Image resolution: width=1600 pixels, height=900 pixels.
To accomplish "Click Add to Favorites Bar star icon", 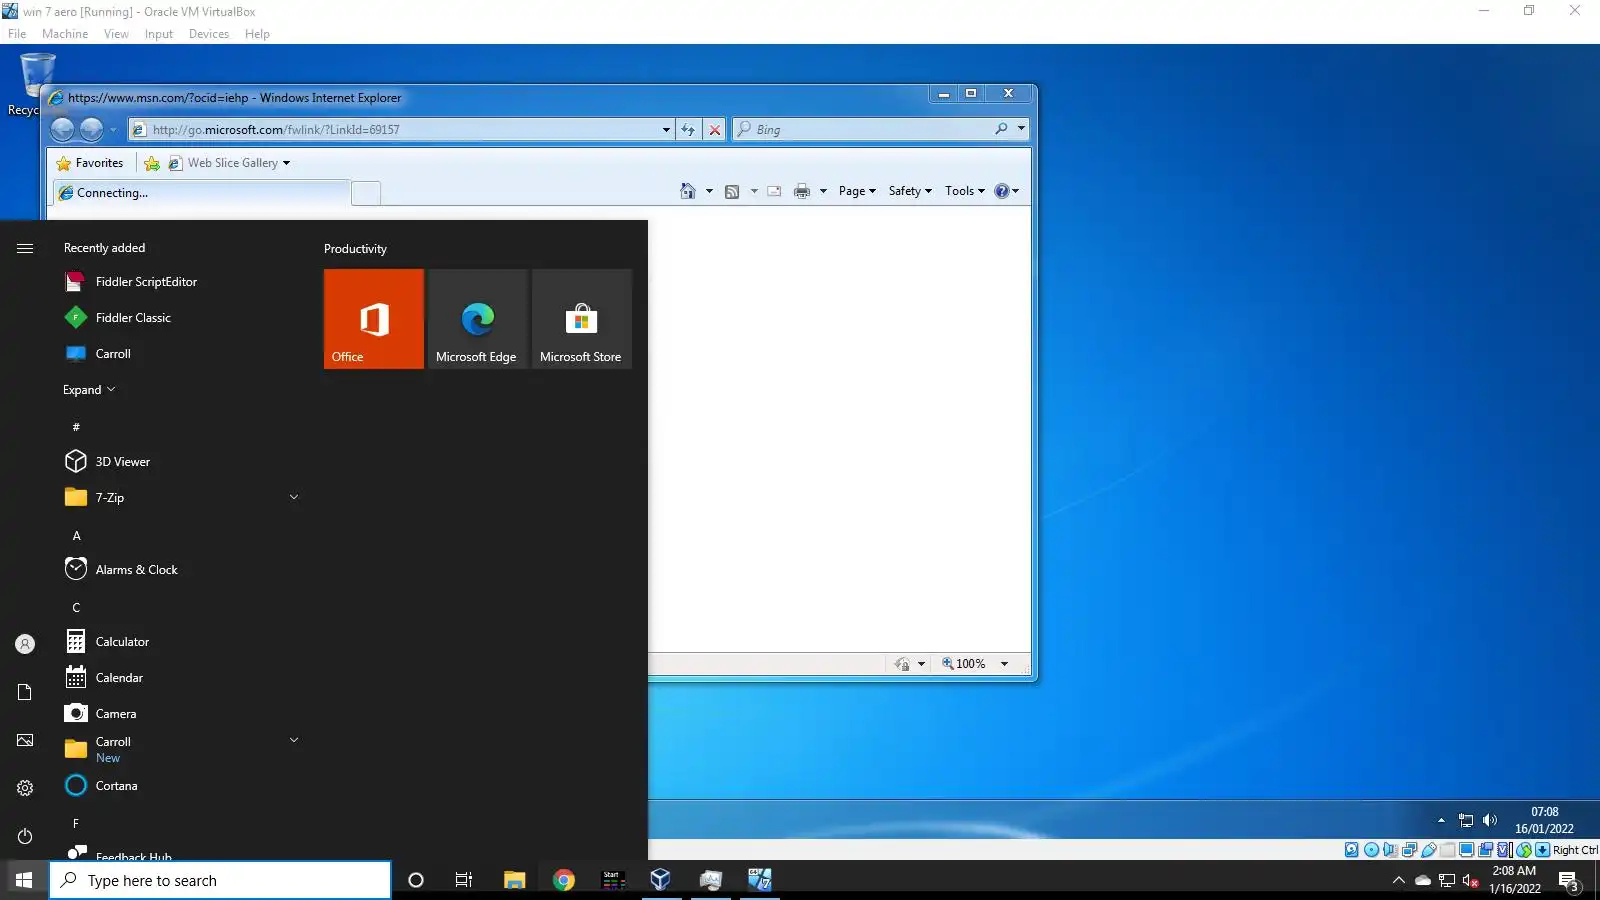I will [x=152, y=163].
